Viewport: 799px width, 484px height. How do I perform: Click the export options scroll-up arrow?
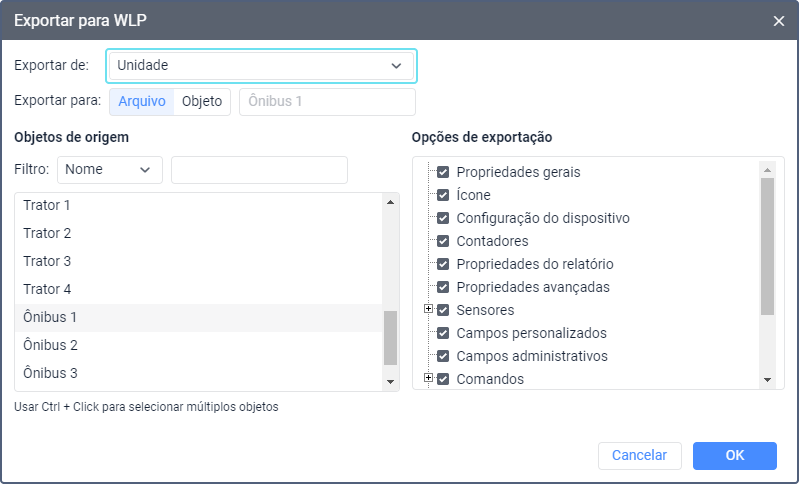(767, 170)
